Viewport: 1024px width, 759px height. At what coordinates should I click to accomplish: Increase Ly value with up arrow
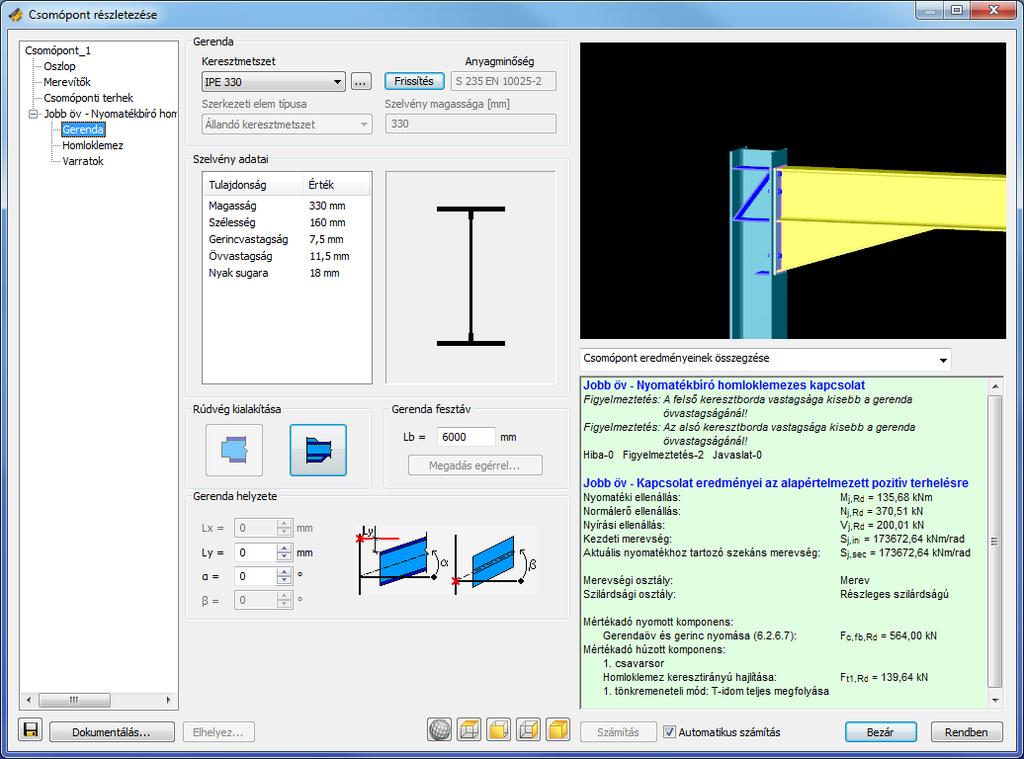coord(284,548)
